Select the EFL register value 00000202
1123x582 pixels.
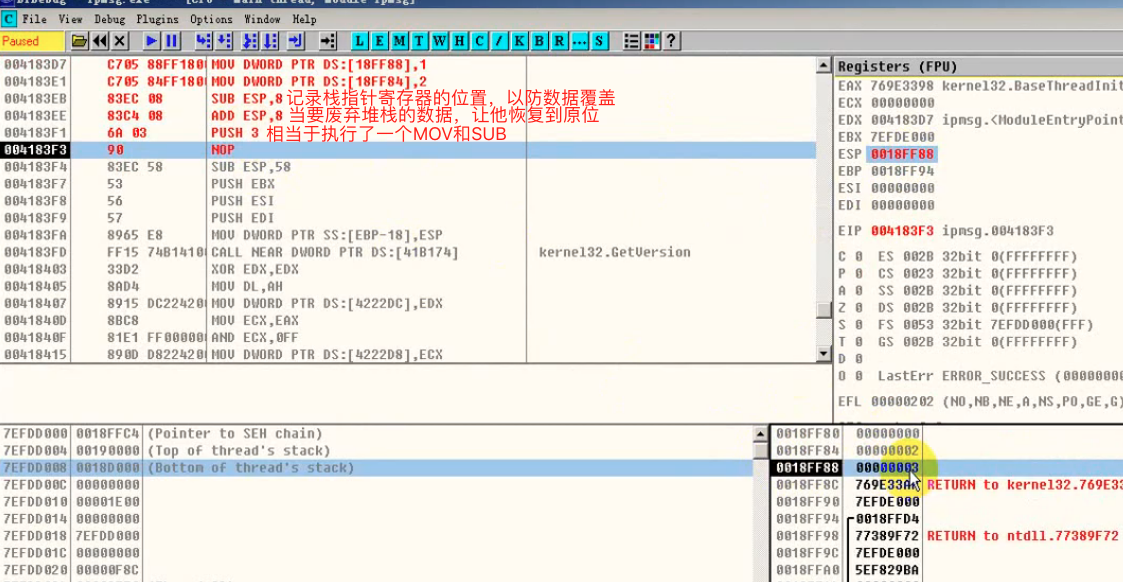coord(902,402)
